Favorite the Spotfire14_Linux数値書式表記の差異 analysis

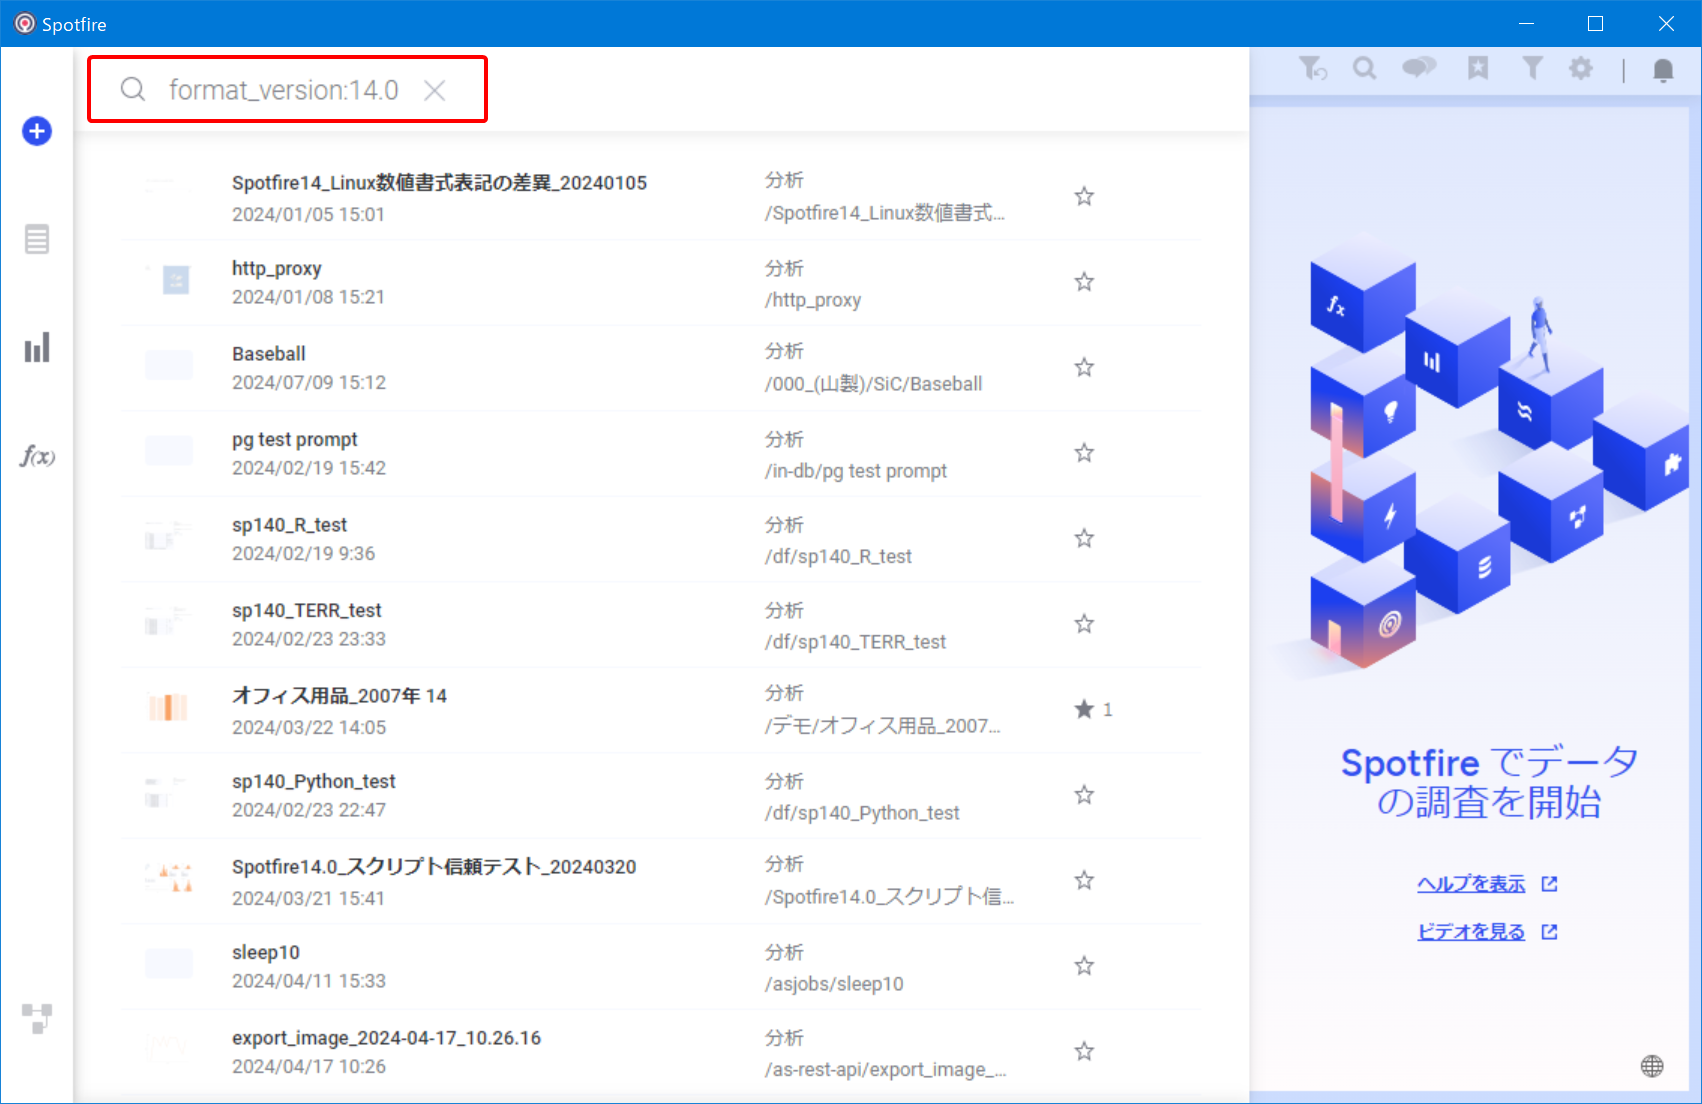[1084, 196]
